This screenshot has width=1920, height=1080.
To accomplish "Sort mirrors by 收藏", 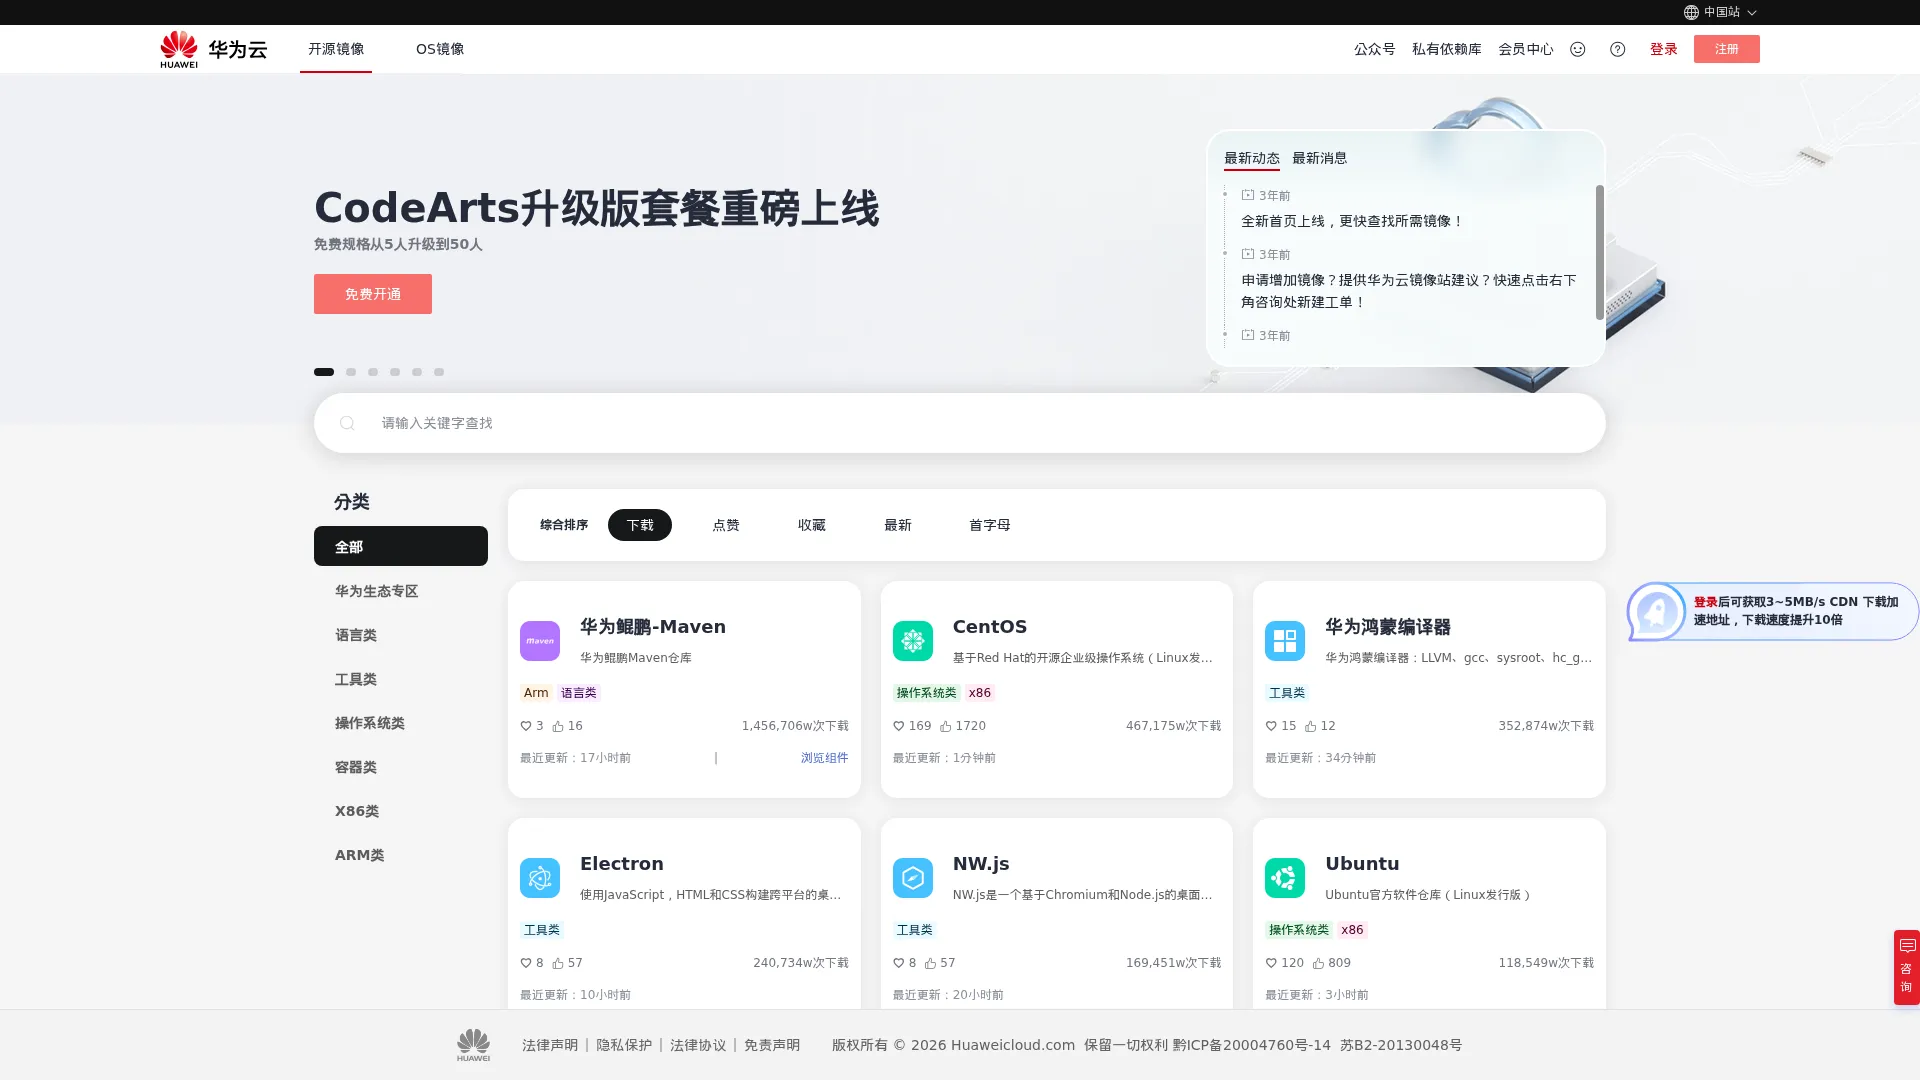I will coord(812,525).
